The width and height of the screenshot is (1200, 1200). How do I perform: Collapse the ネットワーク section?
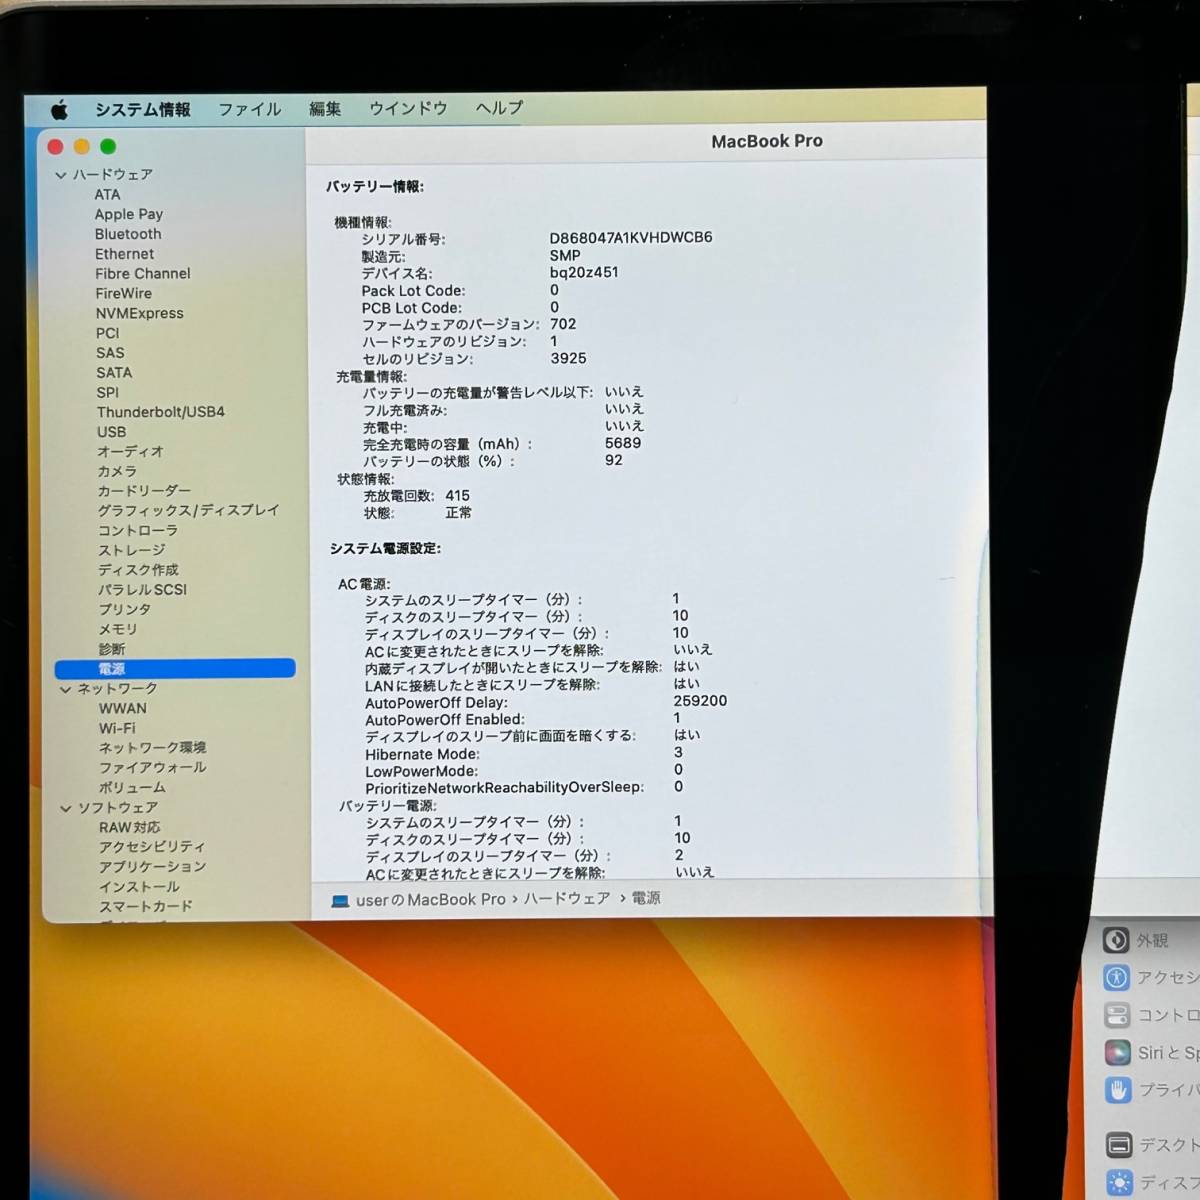[x=65, y=689]
